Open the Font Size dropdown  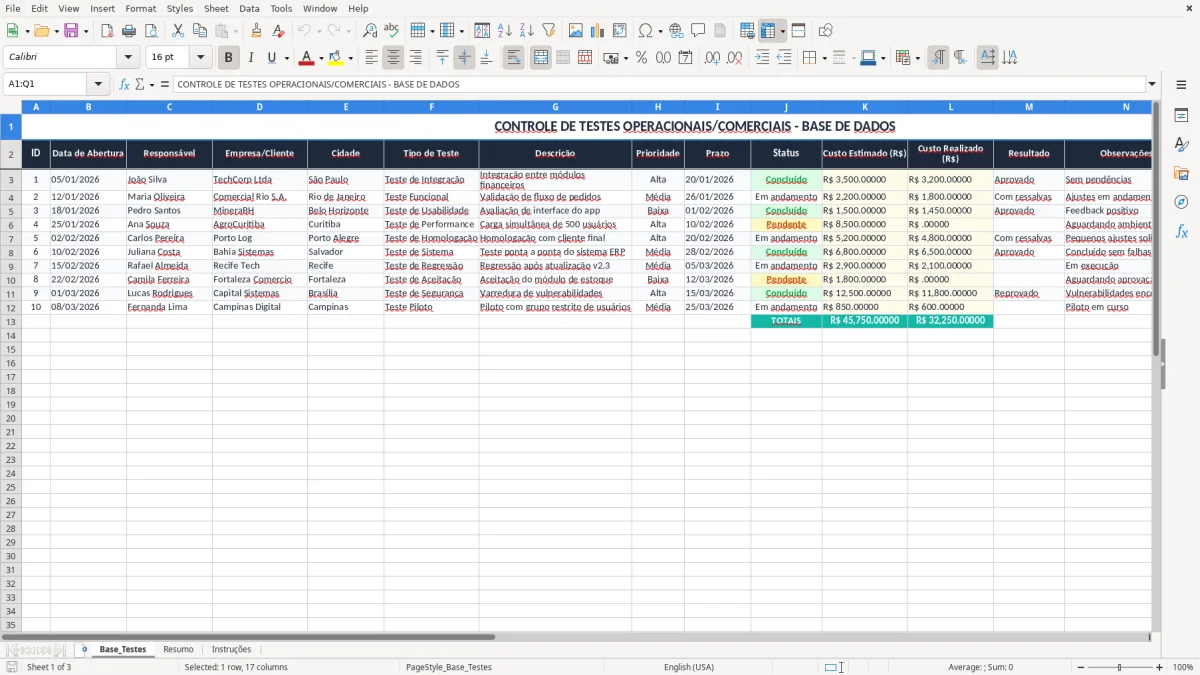(x=200, y=58)
